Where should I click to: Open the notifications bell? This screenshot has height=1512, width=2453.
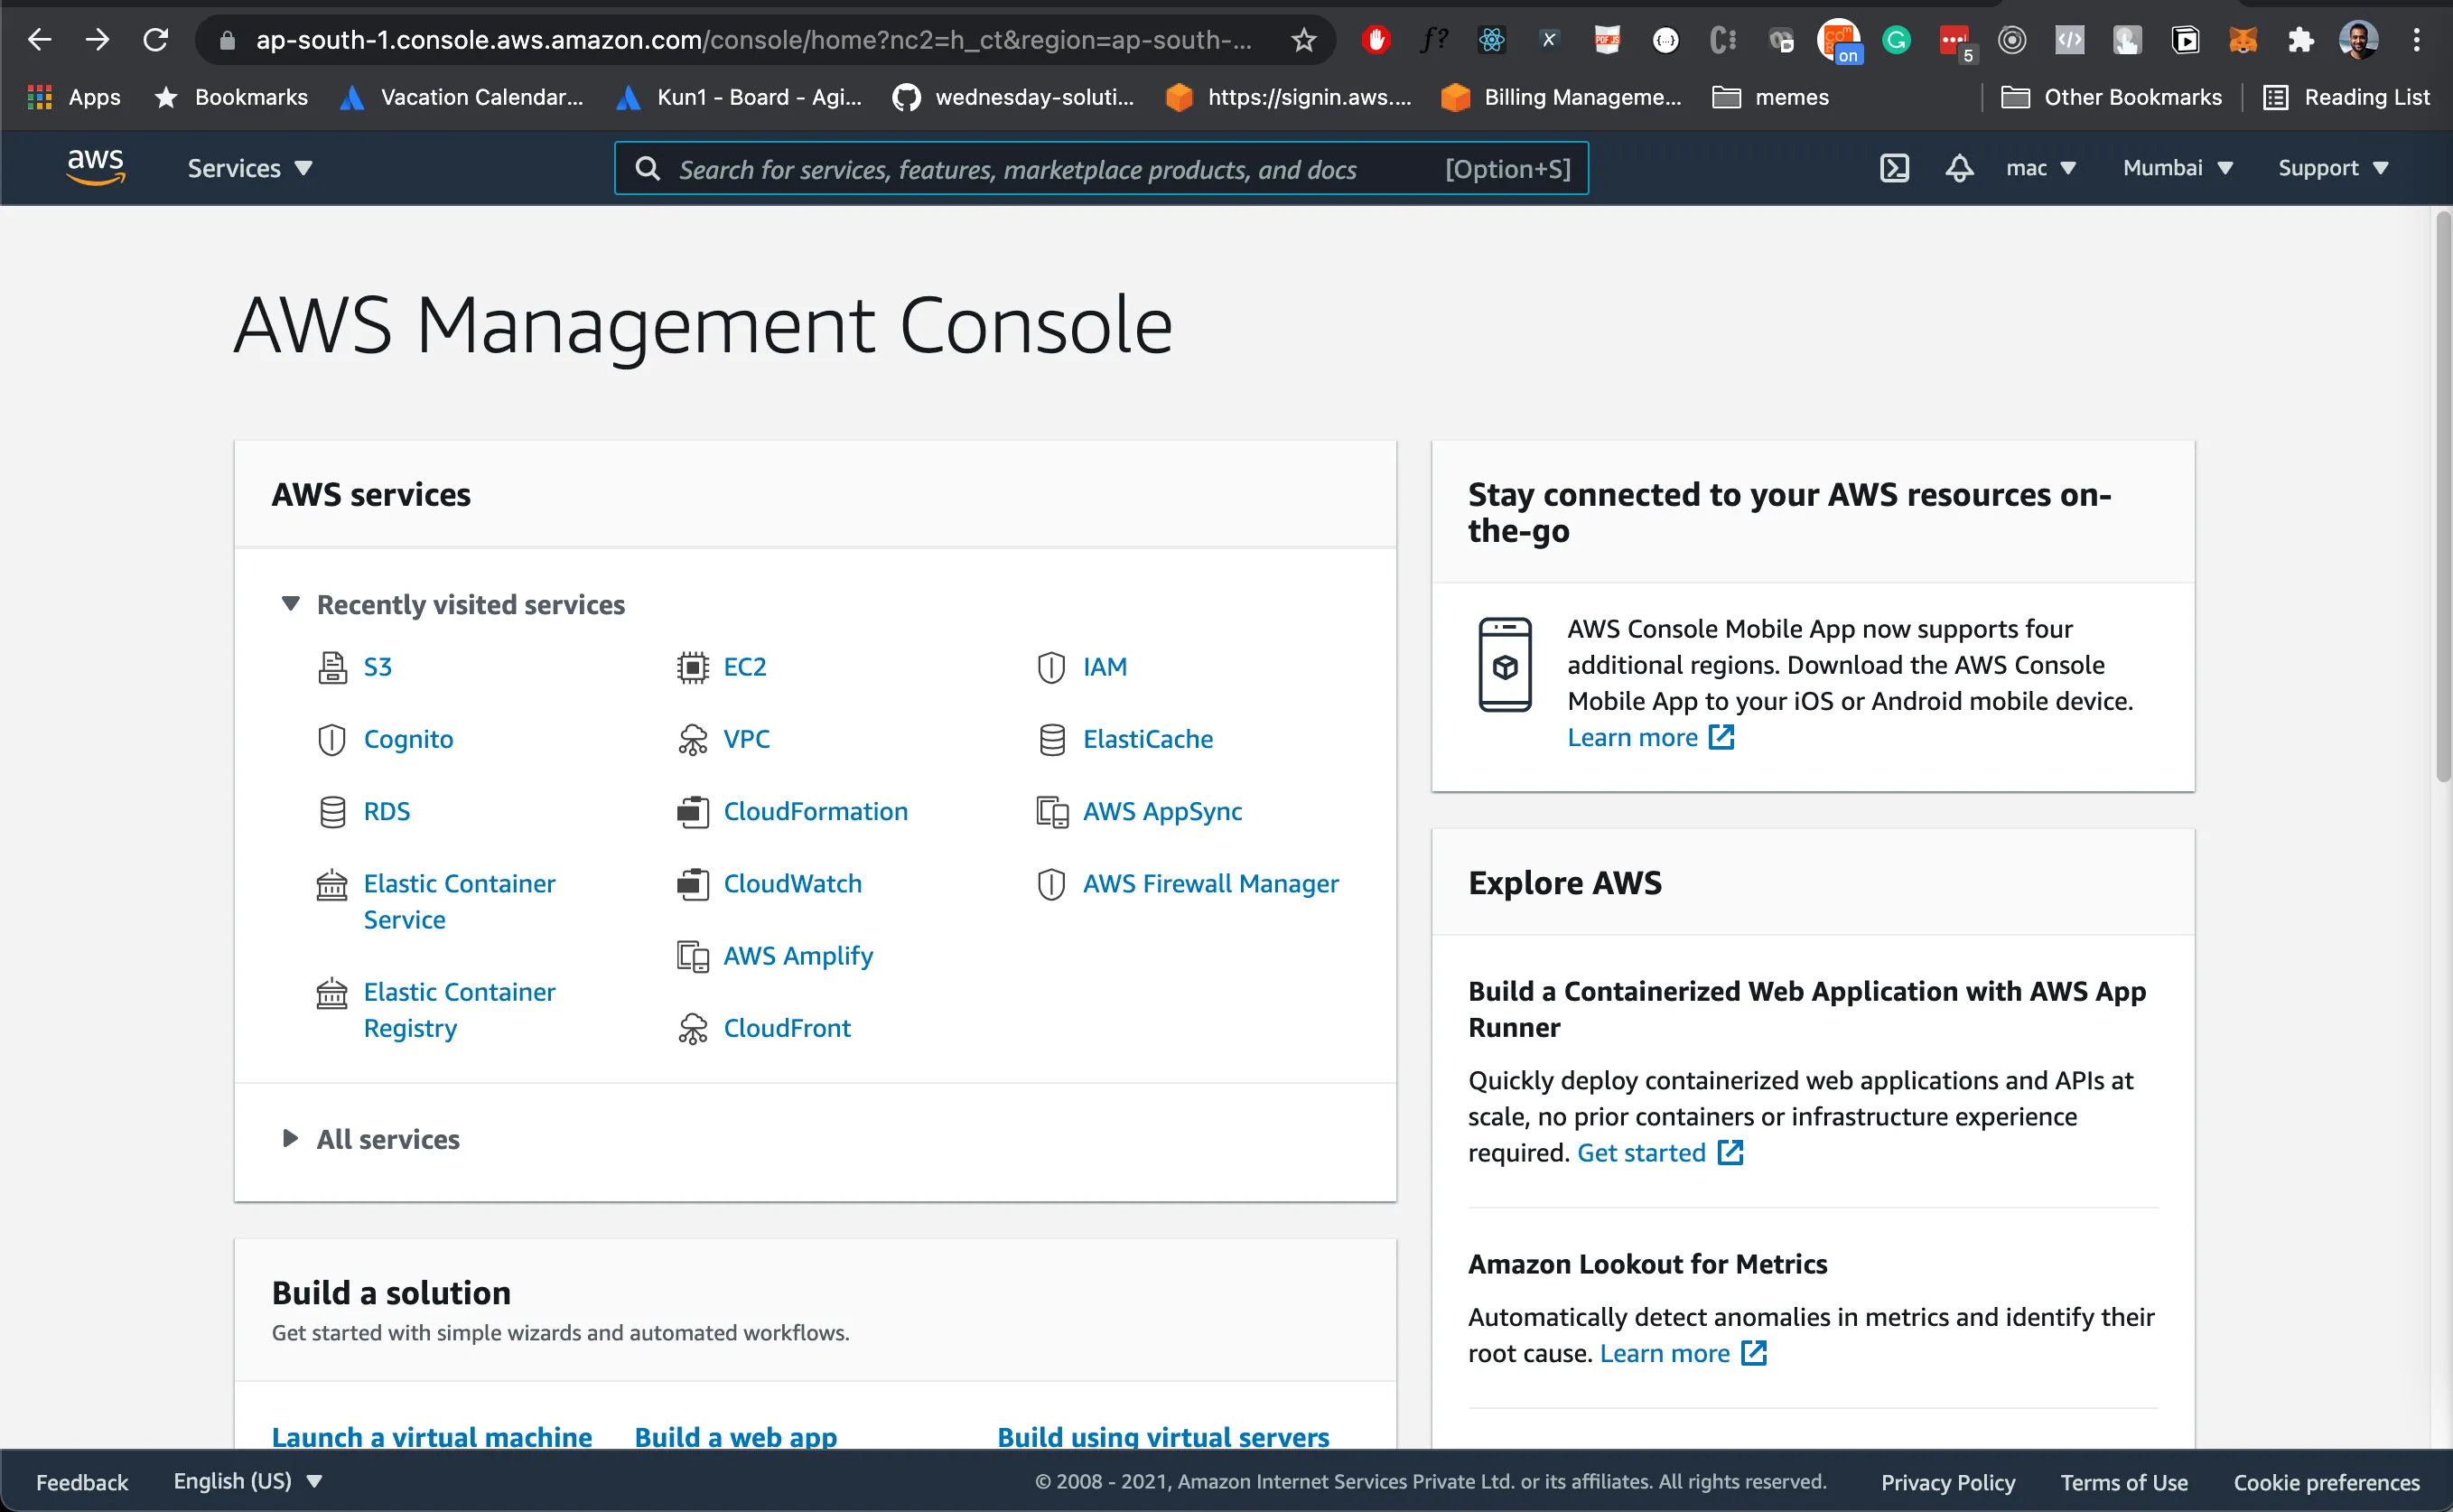pos(1959,168)
